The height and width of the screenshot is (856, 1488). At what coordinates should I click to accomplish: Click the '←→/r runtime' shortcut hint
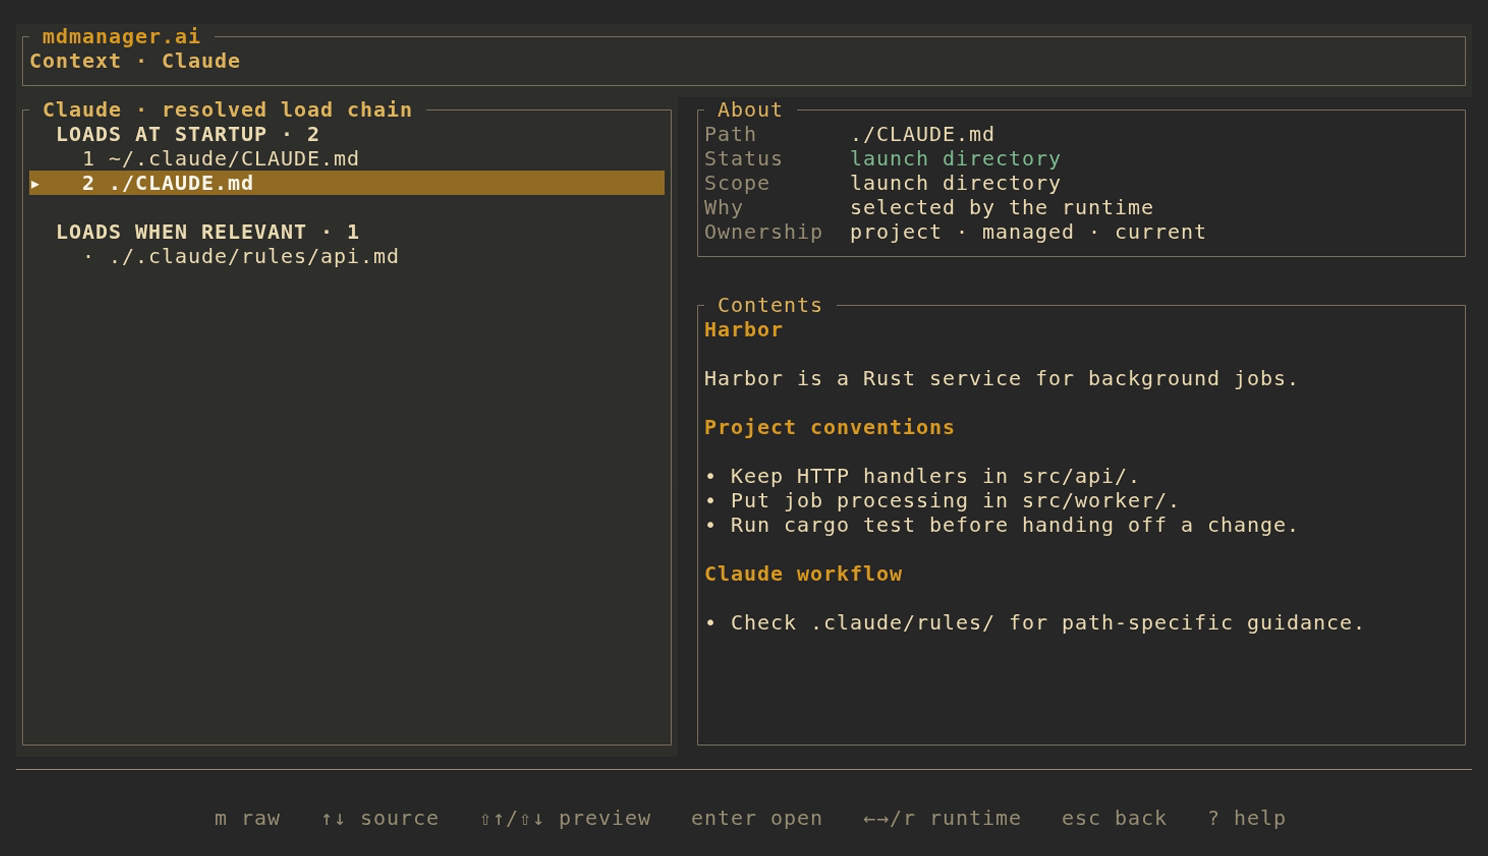tap(942, 818)
